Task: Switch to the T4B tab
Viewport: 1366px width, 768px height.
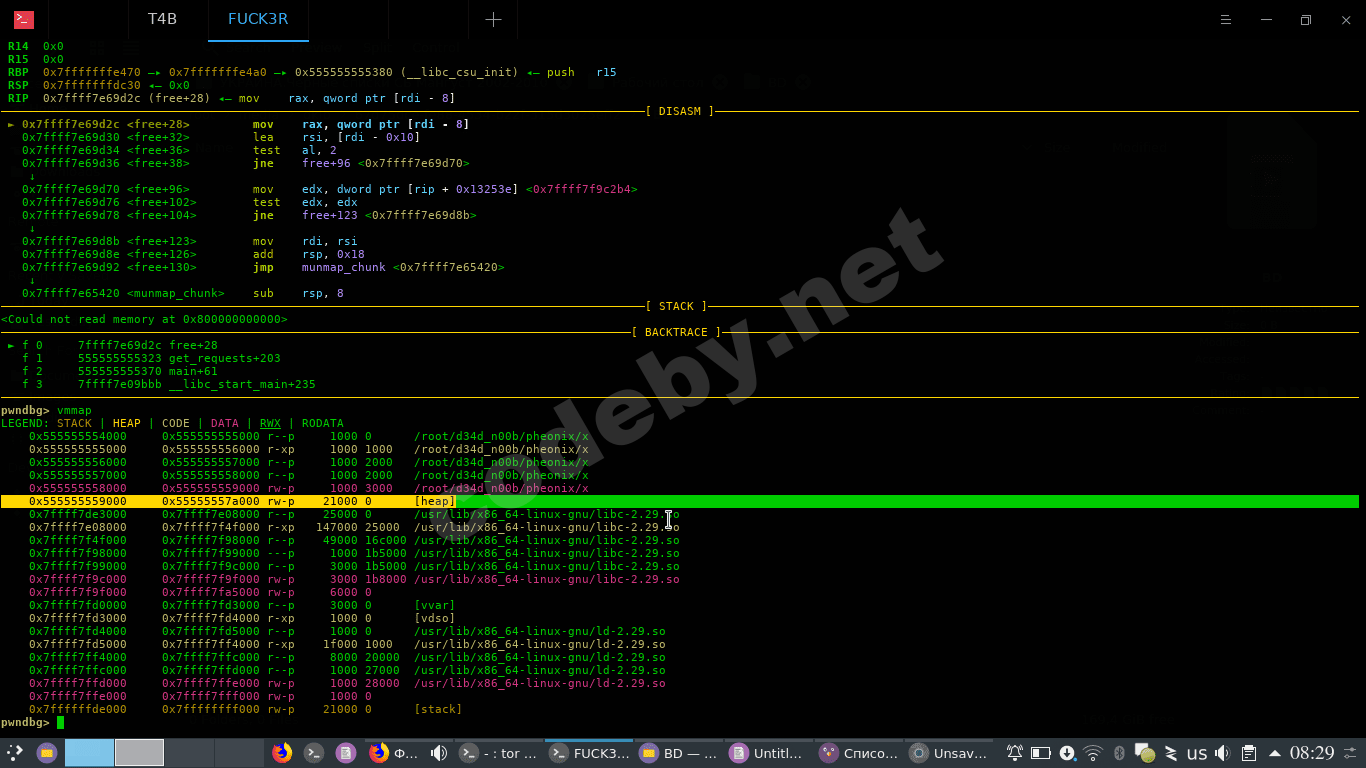Action: 162,20
